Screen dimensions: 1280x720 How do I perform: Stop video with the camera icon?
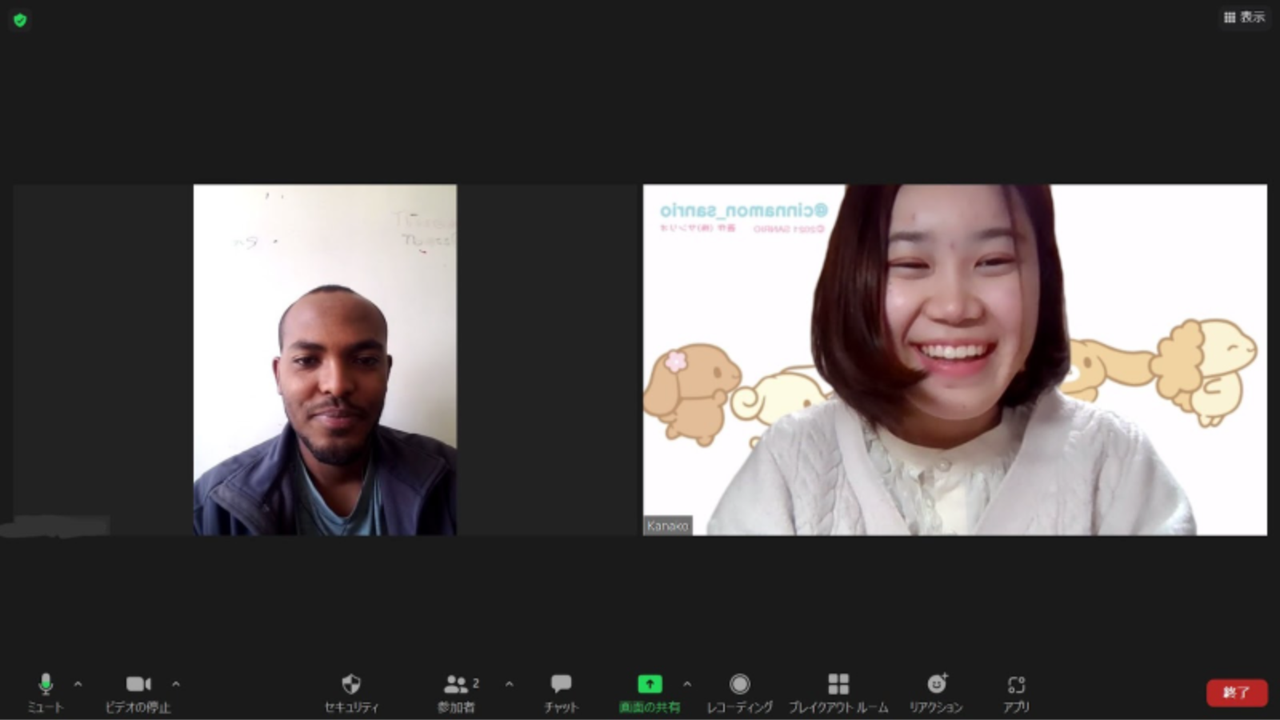click(x=138, y=693)
